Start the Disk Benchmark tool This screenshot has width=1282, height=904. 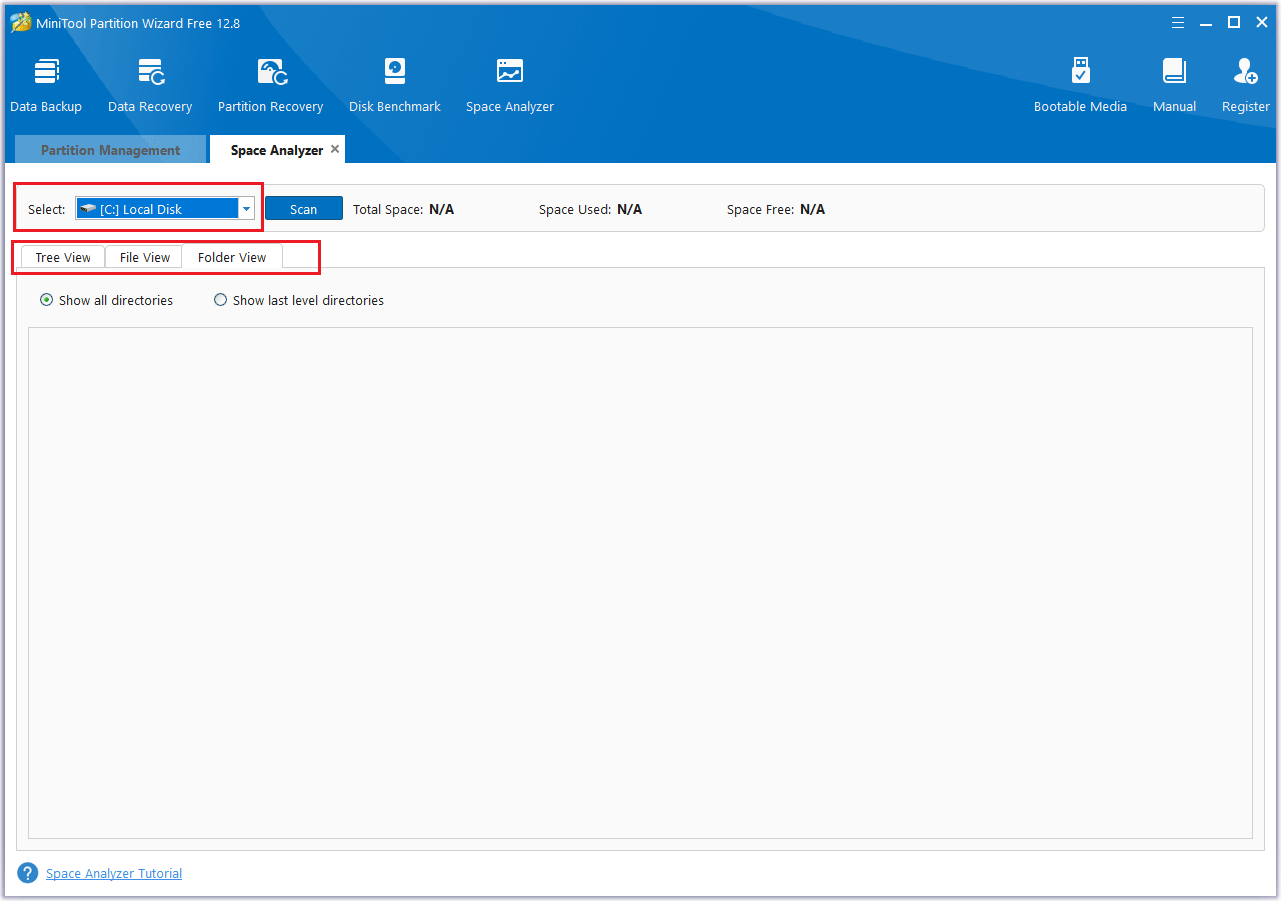coord(395,85)
